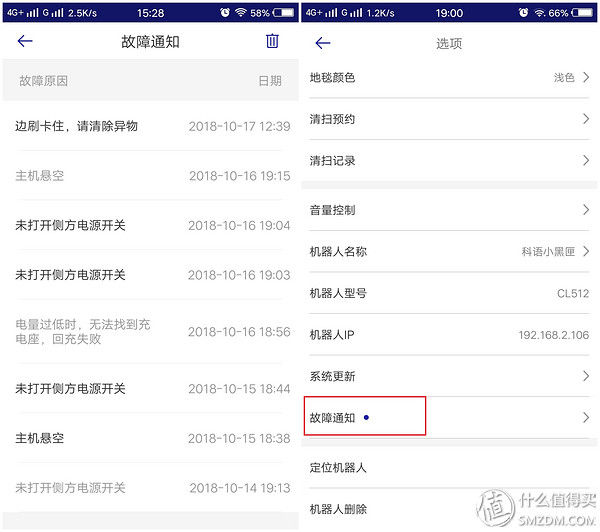Open chevron on 清扫记录 row
The image size is (600, 532).
coord(586,160)
